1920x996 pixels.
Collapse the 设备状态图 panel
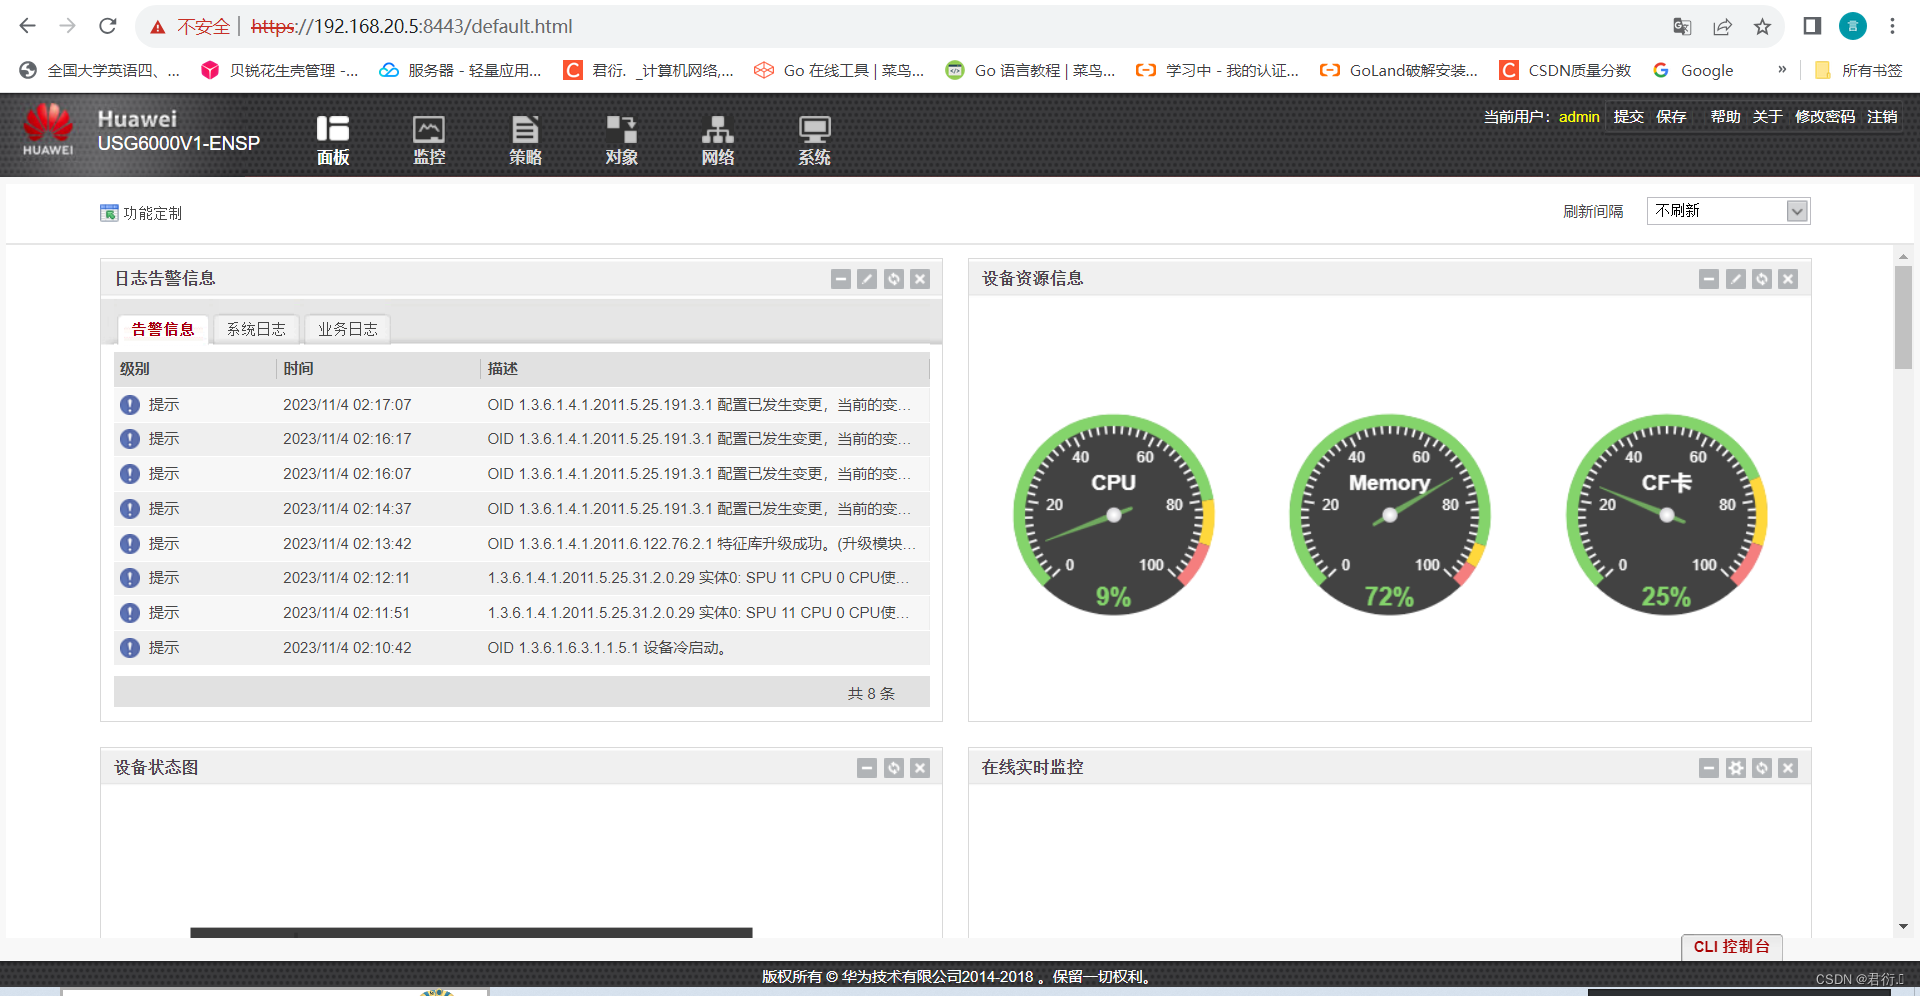[x=867, y=768]
